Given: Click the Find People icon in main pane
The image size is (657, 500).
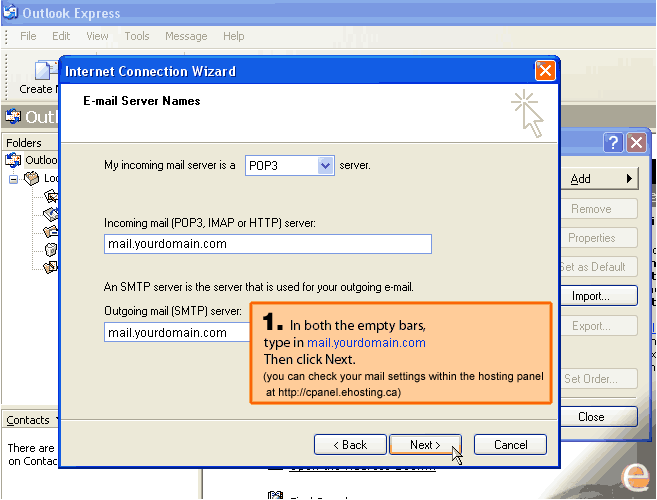Looking at the screenshot, I should [x=275, y=495].
